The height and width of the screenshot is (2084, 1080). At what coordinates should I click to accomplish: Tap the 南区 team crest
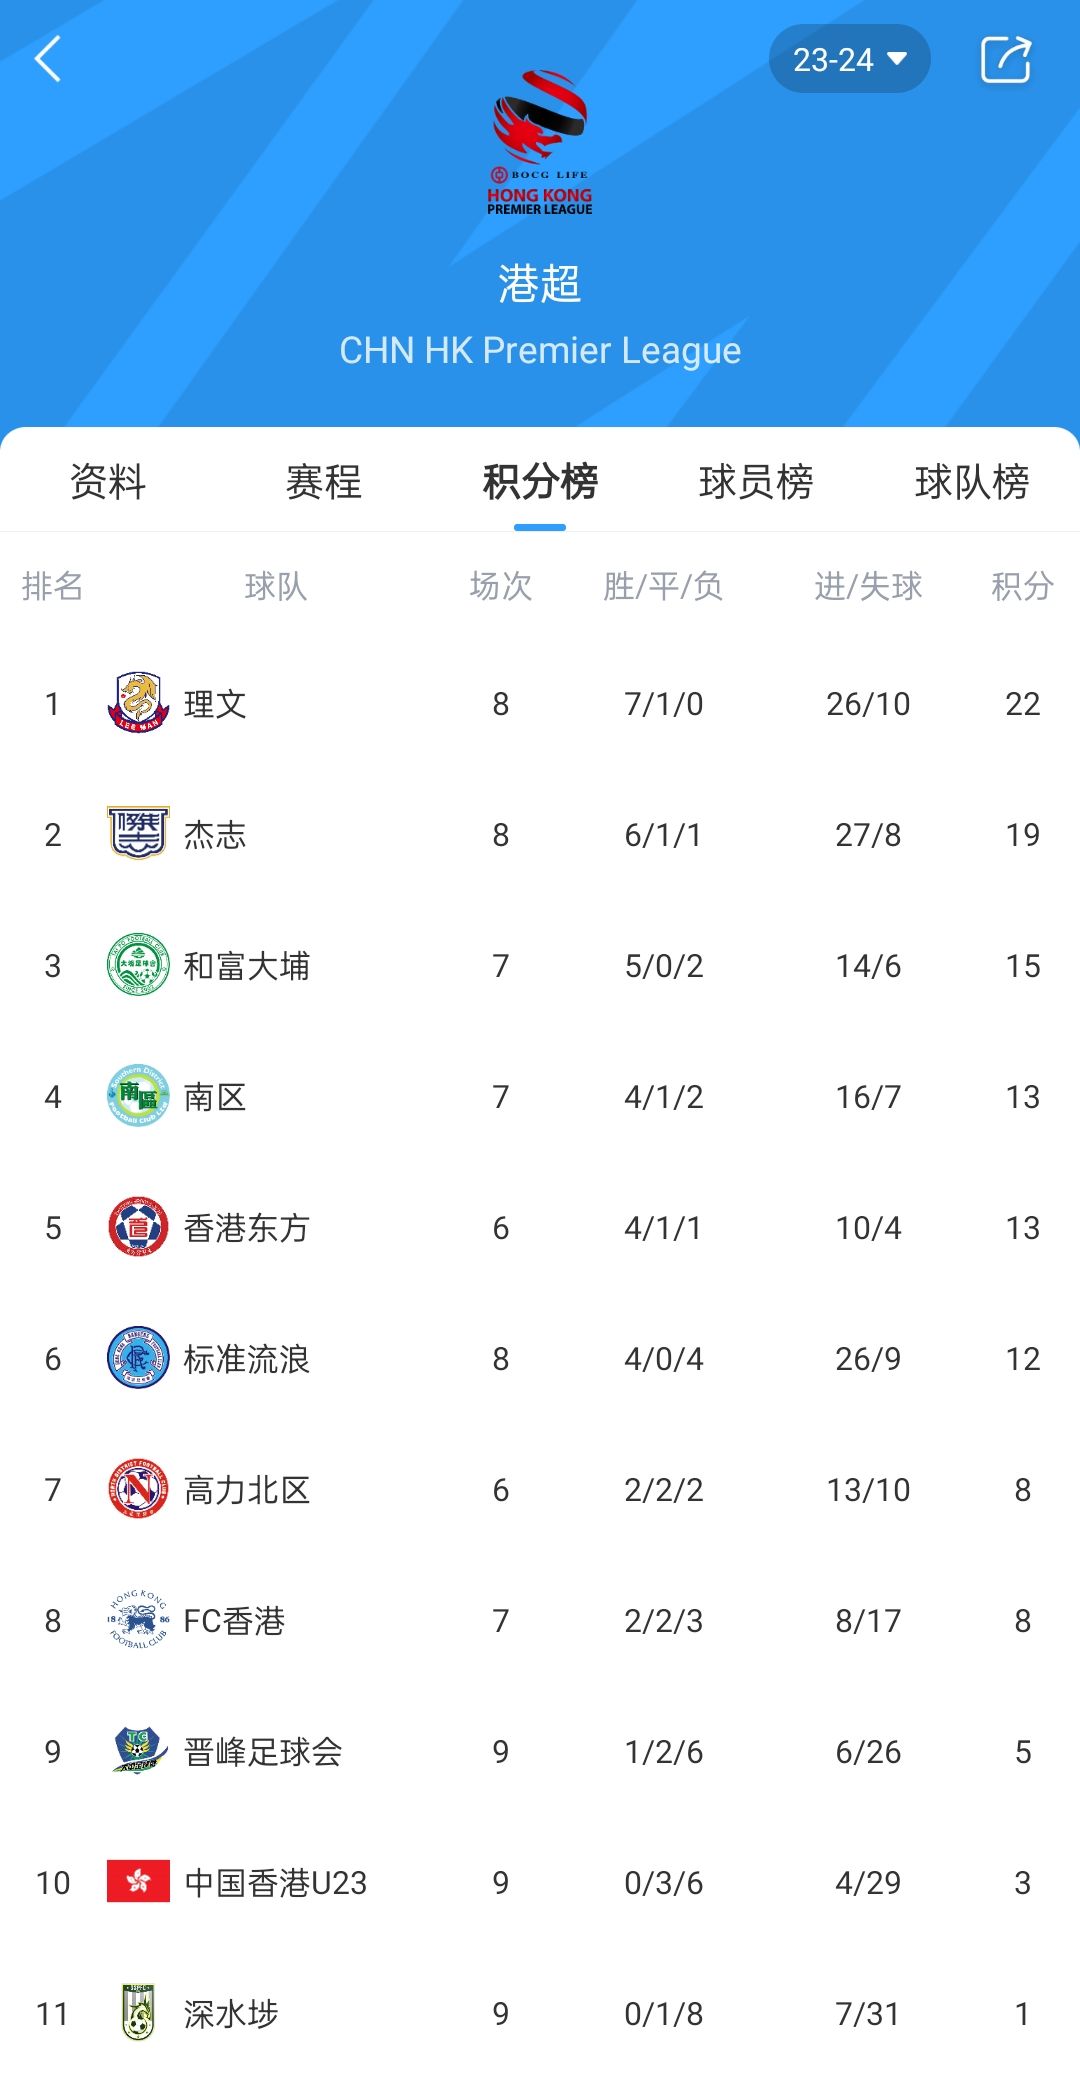pos(138,1096)
